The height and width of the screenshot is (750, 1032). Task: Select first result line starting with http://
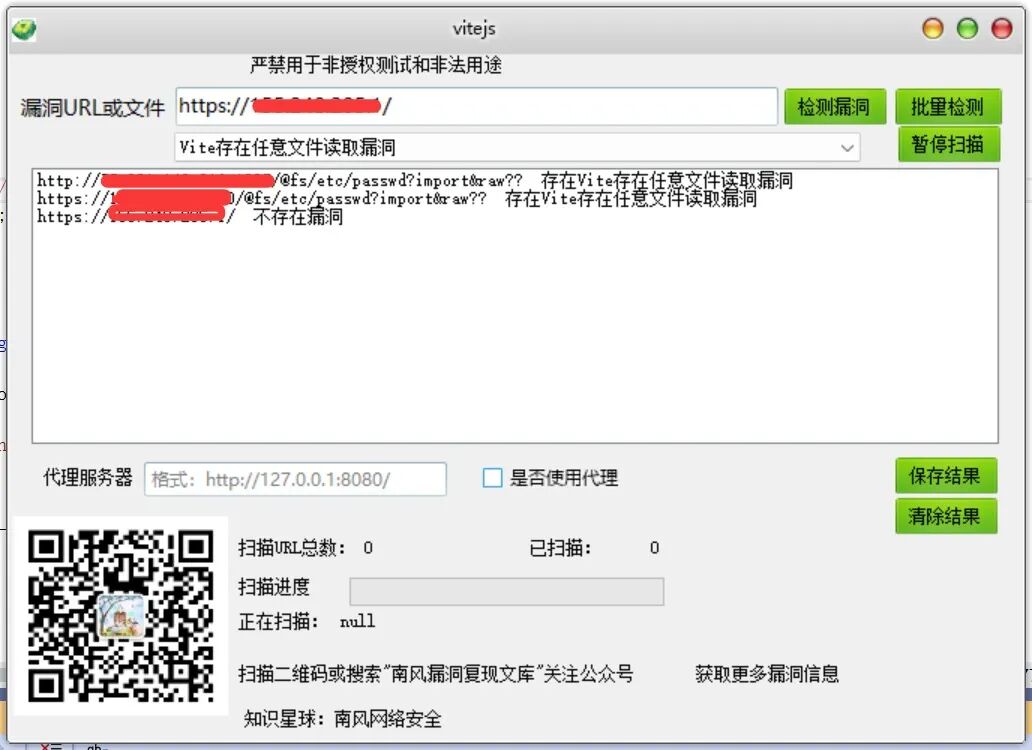coord(415,180)
